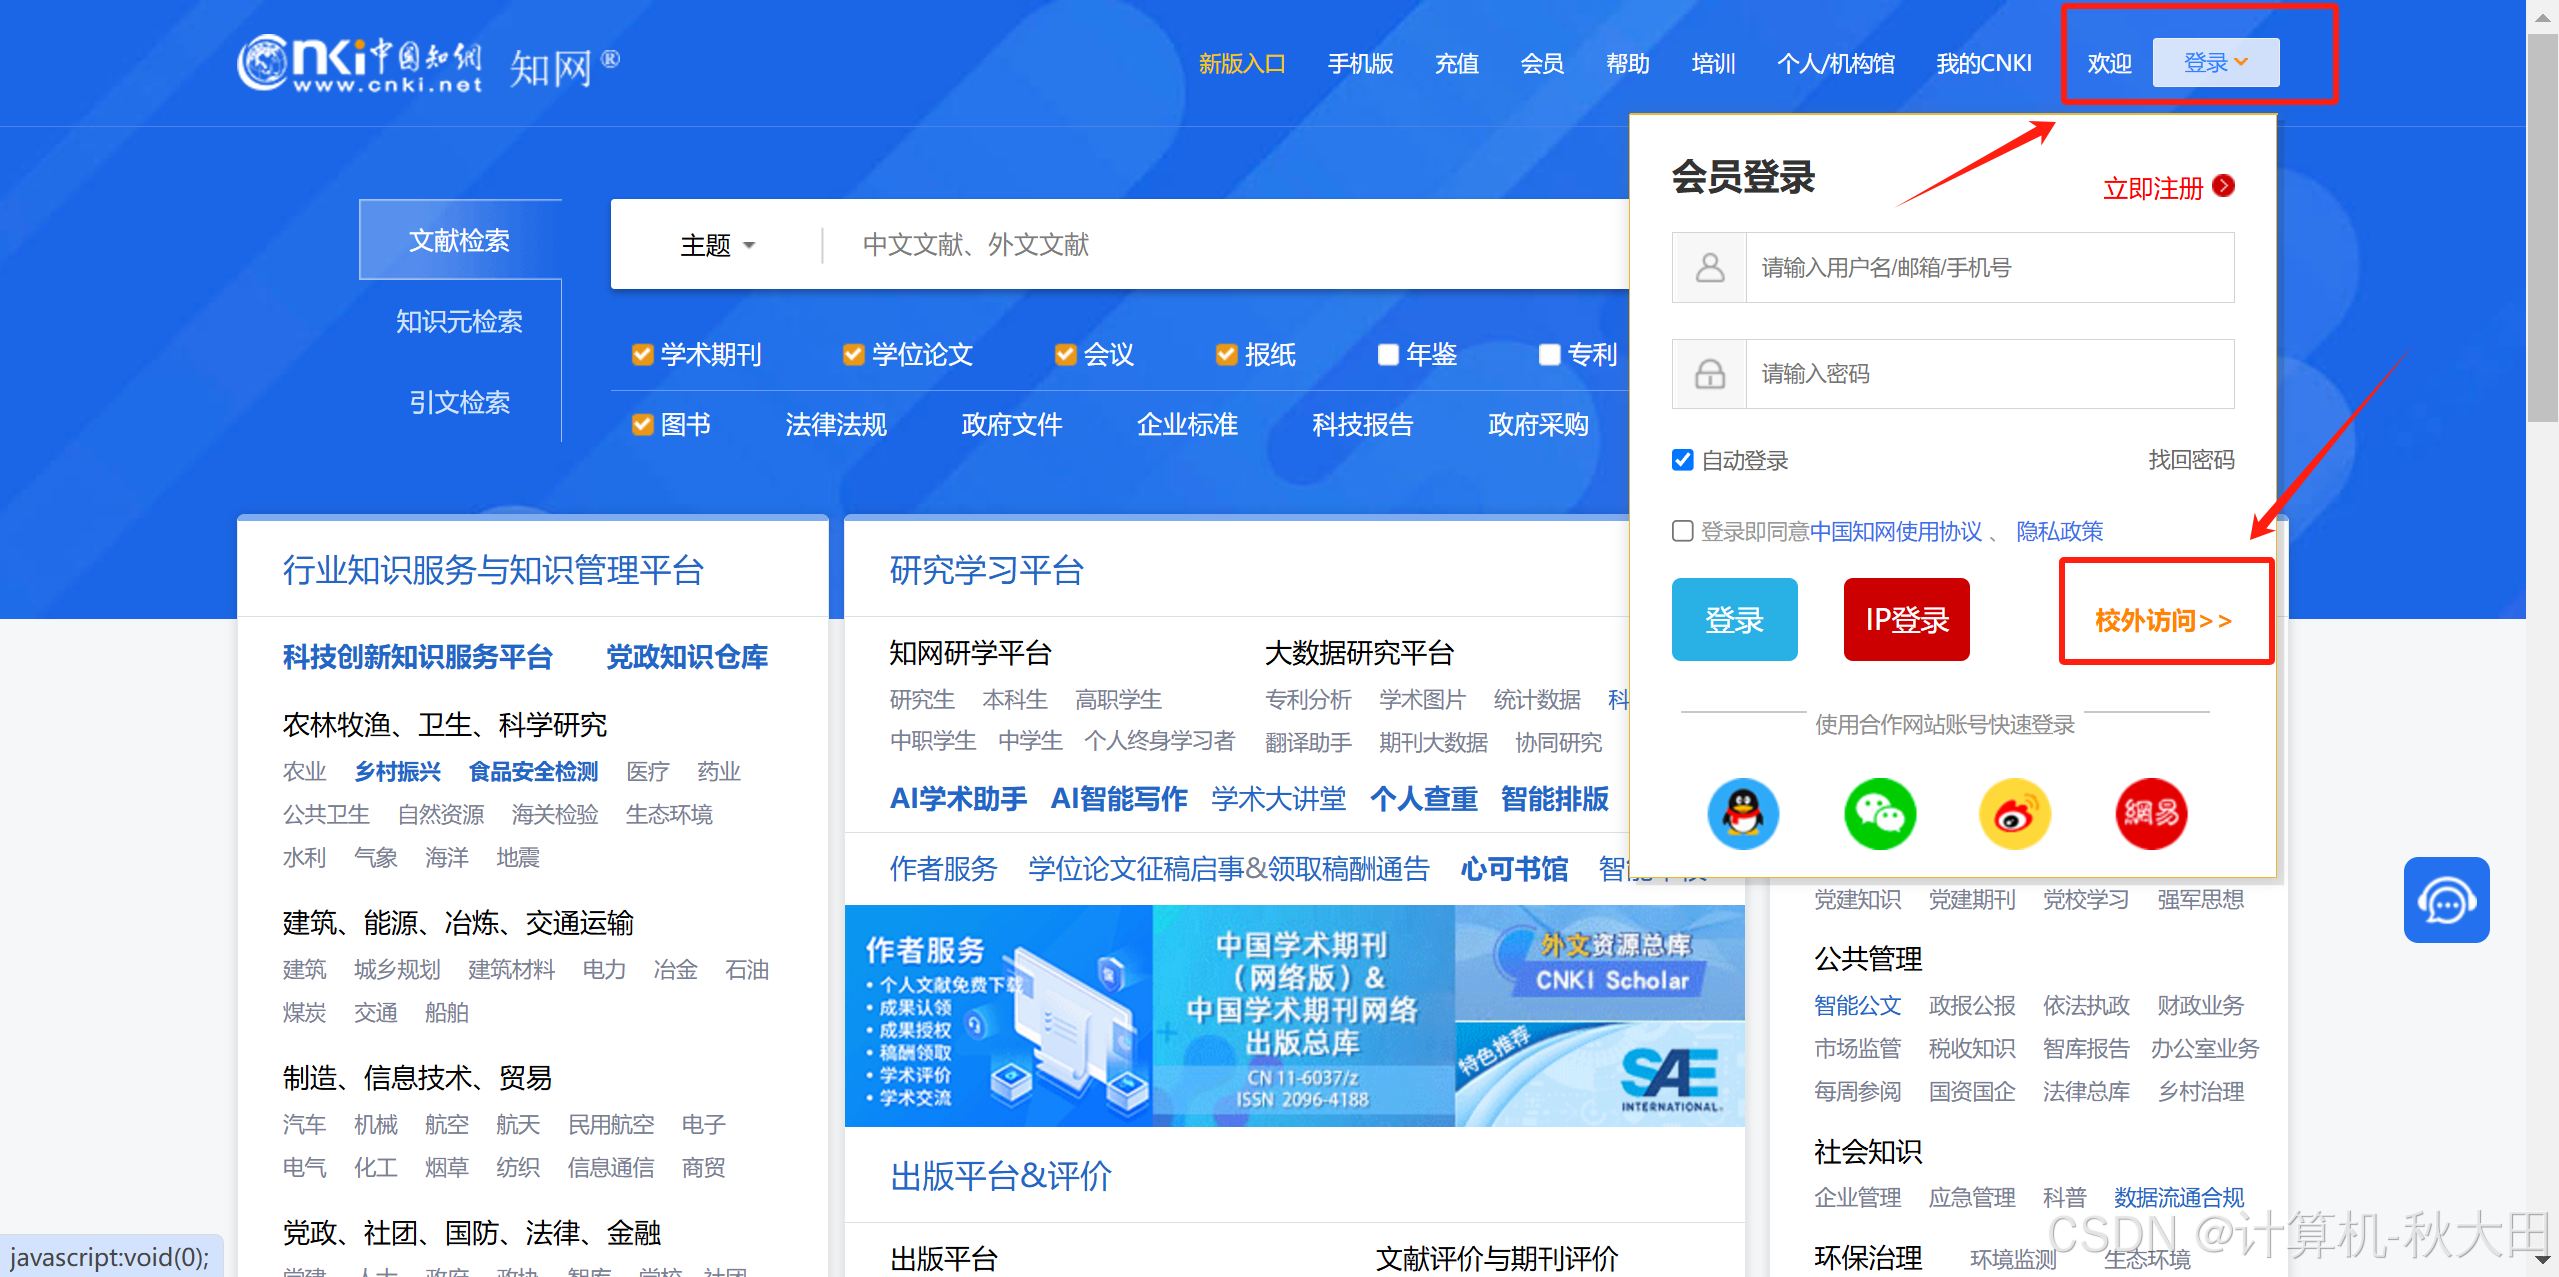Open the 新版入口 menu item
The width and height of the screenshot is (2559, 1277).
[x=1242, y=64]
